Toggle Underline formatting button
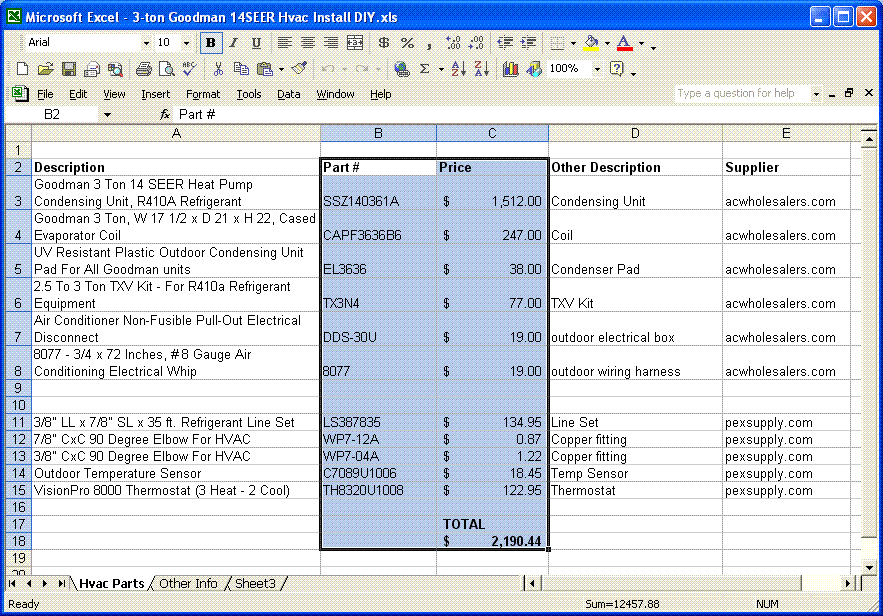 [x=256, y=43]
